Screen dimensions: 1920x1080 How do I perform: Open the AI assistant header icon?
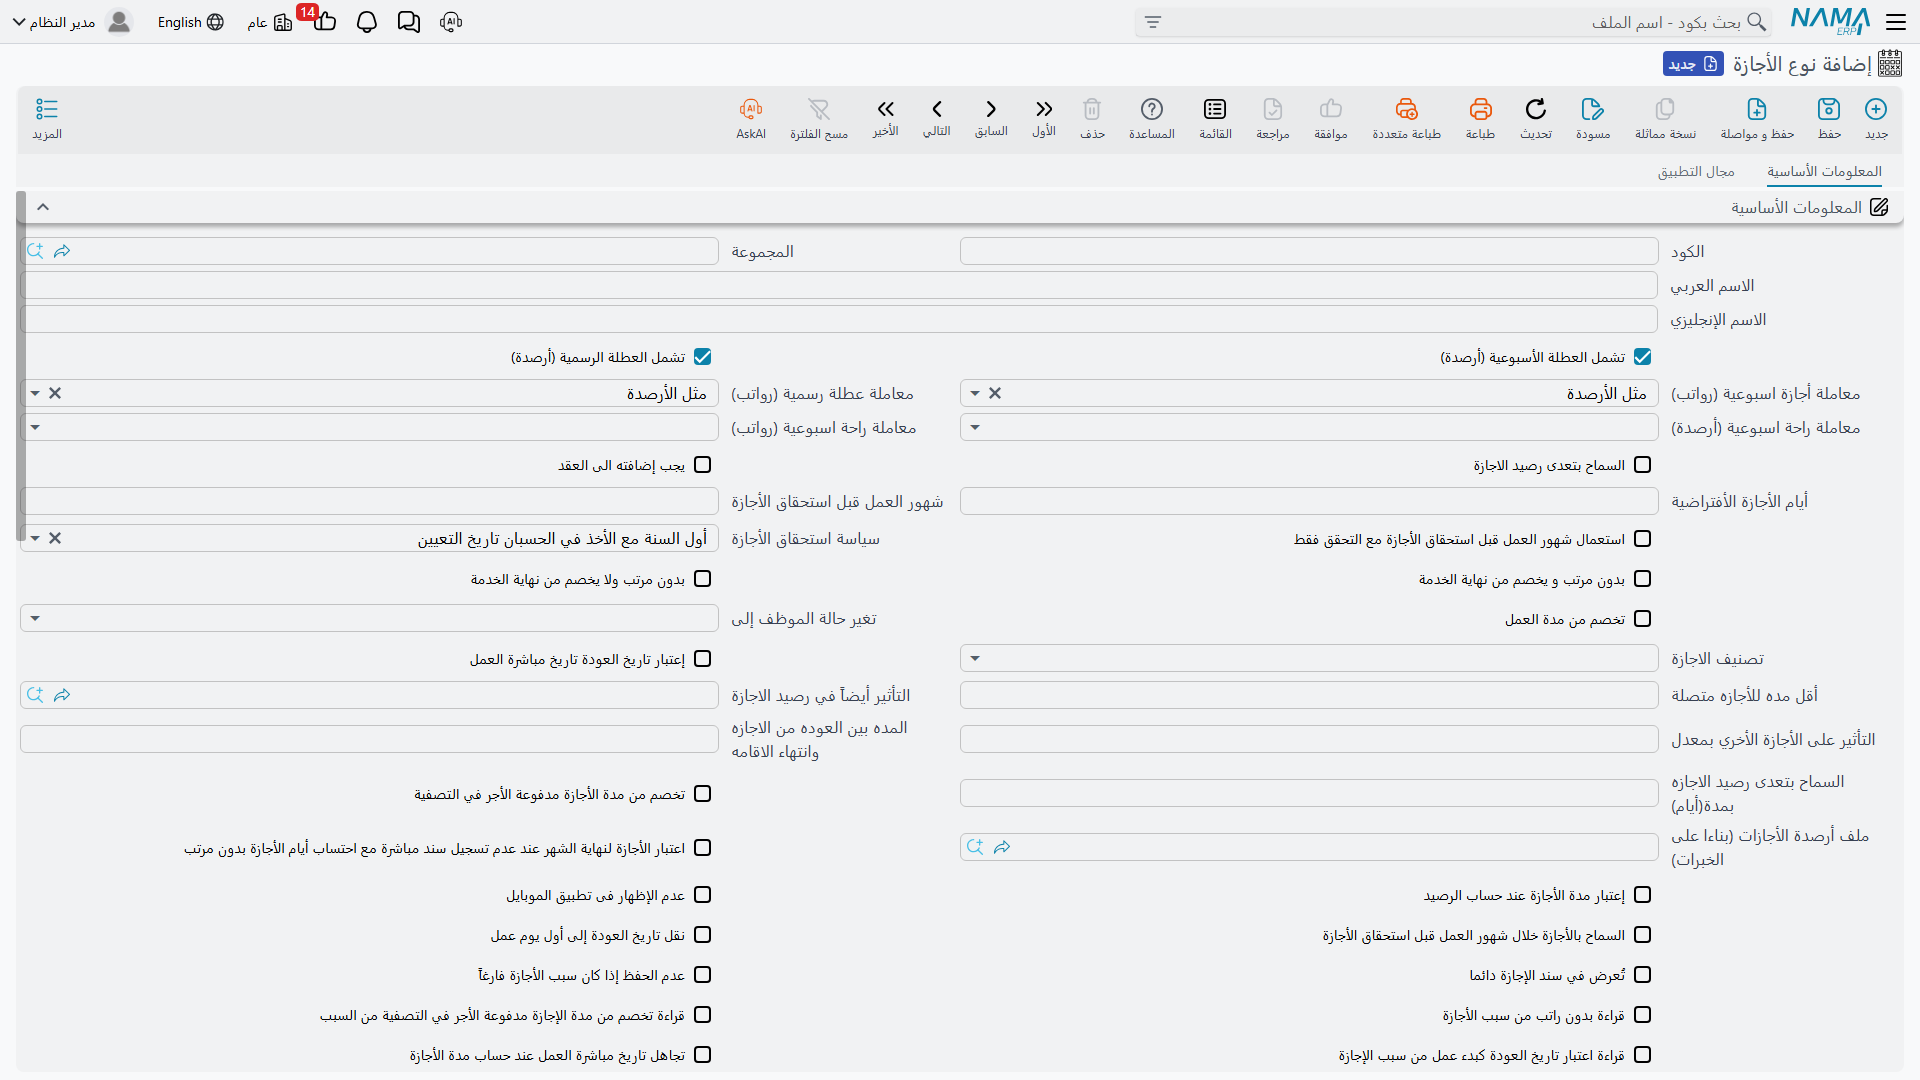pyautogui.click(x=451, y=22)
